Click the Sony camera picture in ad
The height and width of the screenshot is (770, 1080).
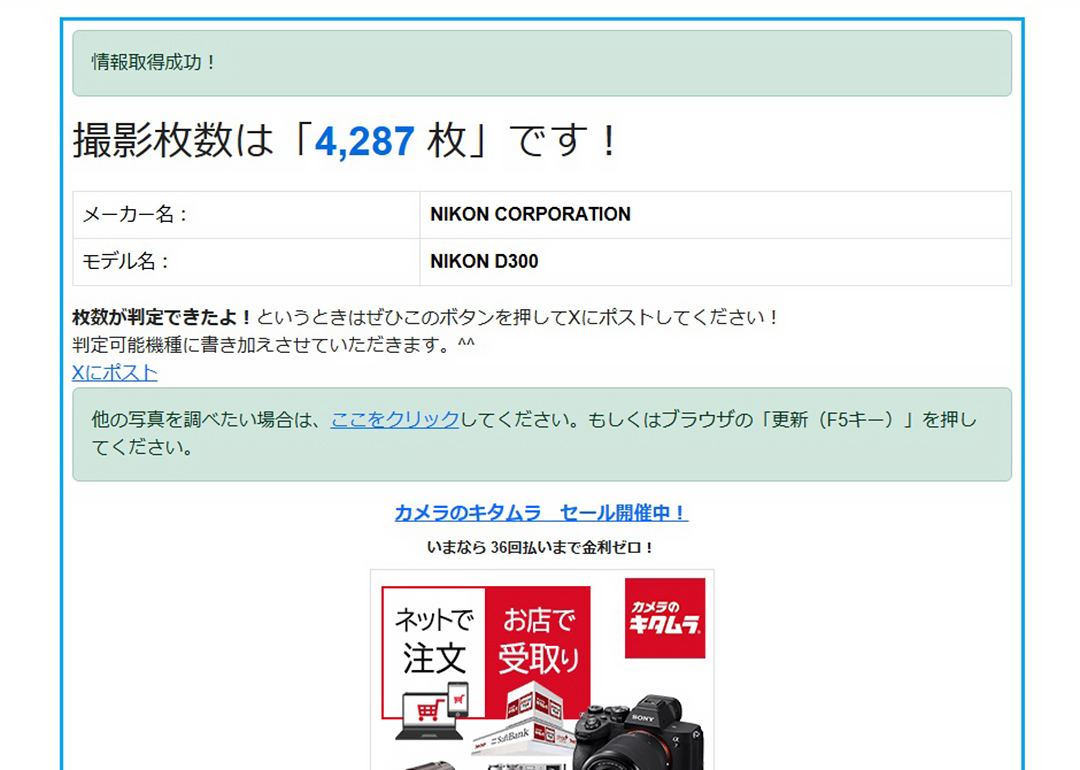coord(641,733)
